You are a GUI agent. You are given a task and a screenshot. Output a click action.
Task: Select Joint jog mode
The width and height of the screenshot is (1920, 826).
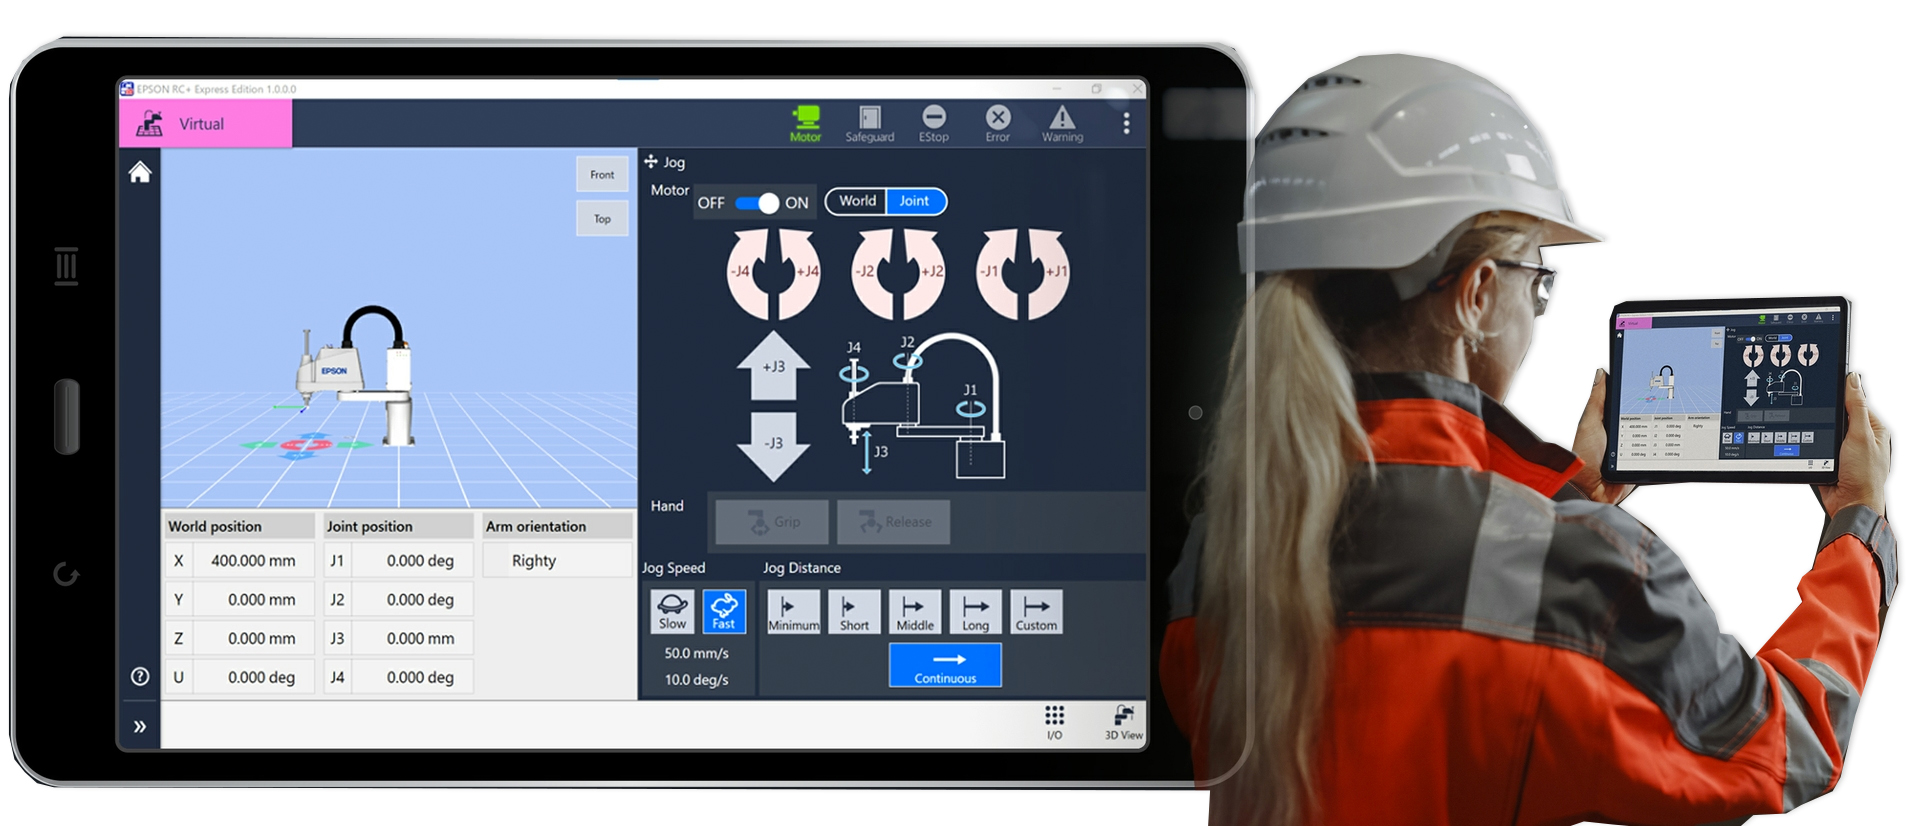tap(914, 201)
